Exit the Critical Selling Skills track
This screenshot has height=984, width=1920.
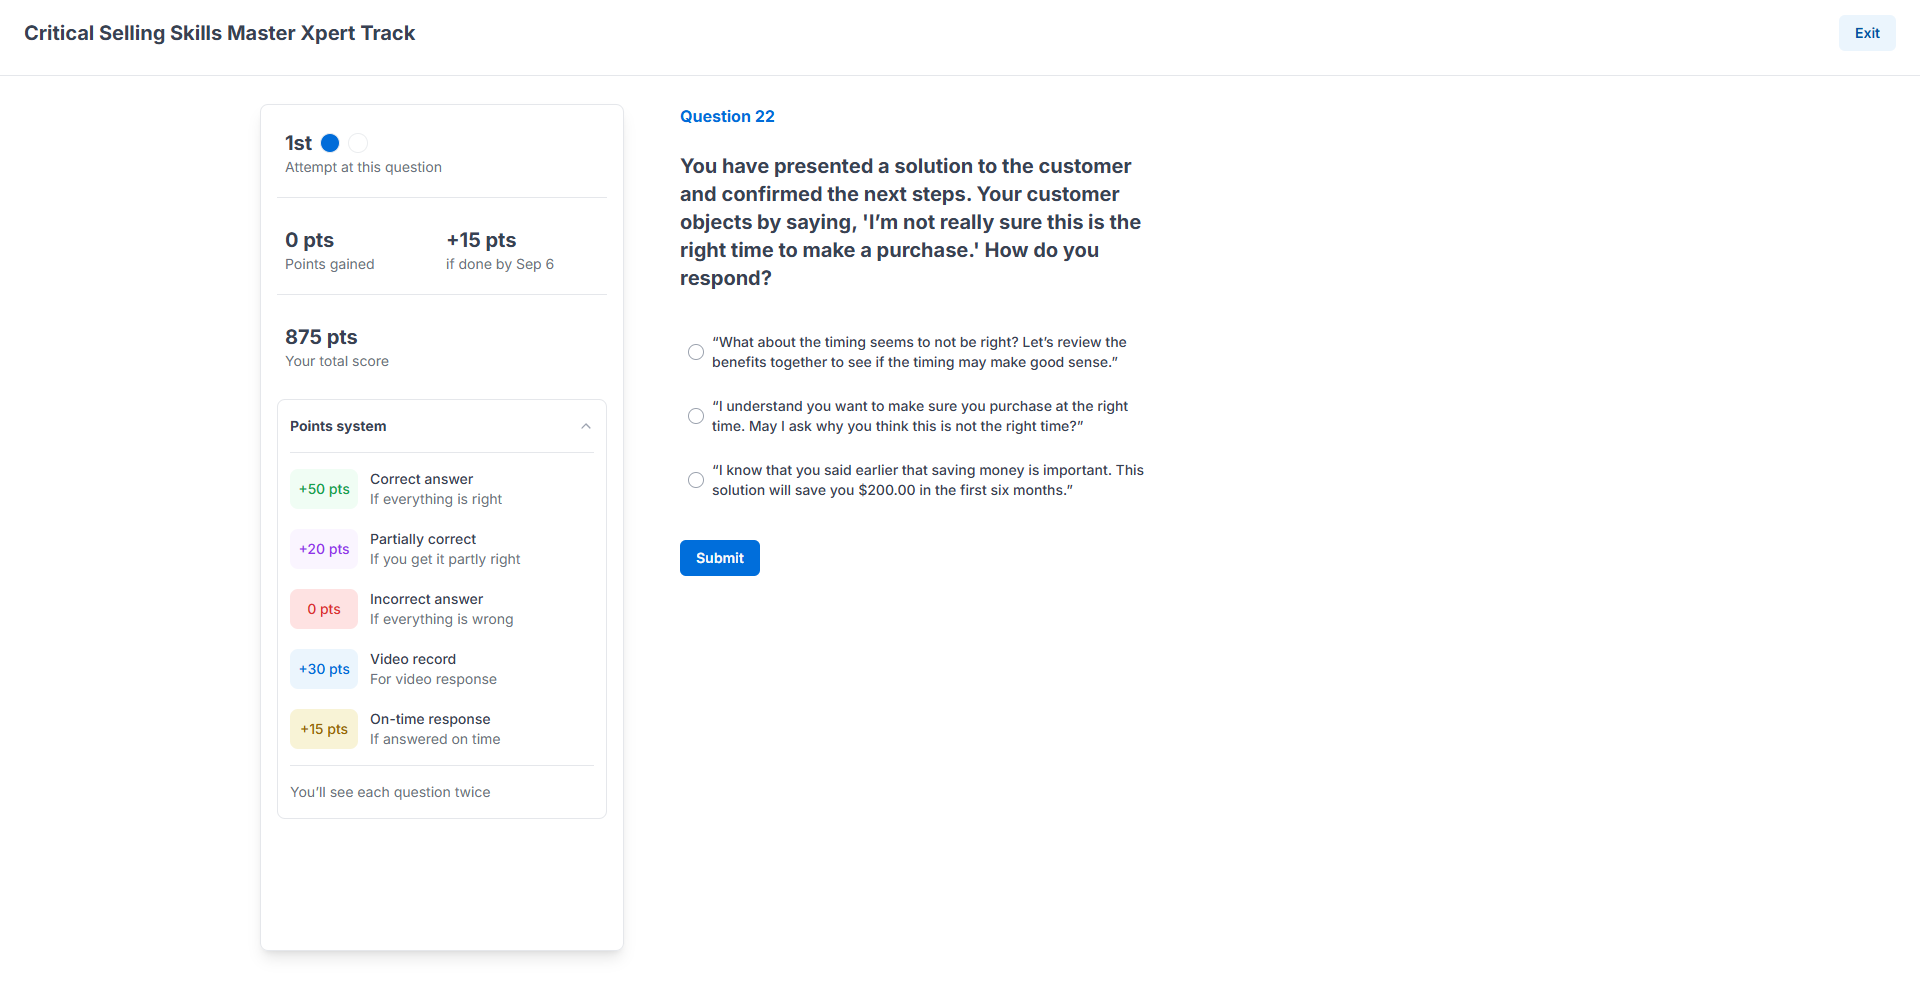tap(1866, 33)
